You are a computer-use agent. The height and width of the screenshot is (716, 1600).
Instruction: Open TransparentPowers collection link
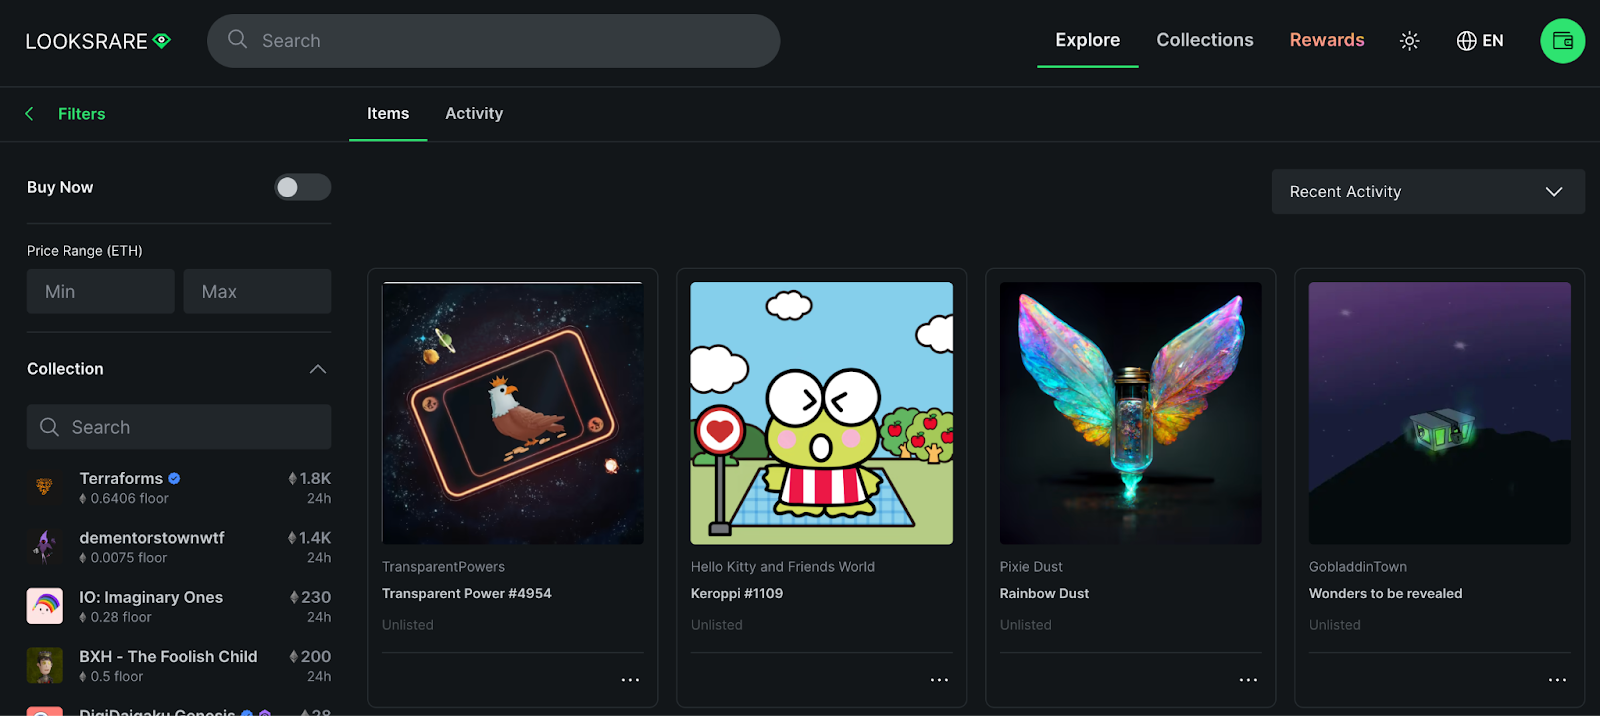(x=443, y=567)
